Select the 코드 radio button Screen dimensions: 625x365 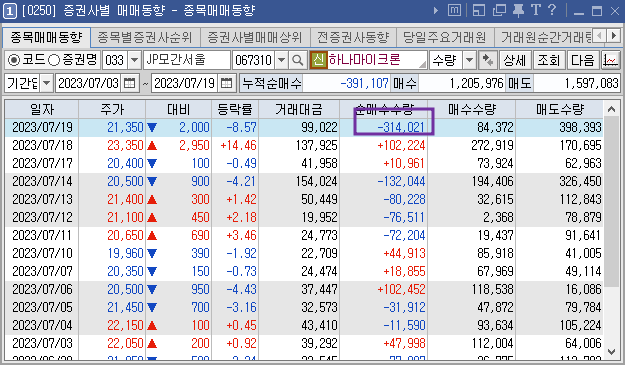(x=14, y=60)
